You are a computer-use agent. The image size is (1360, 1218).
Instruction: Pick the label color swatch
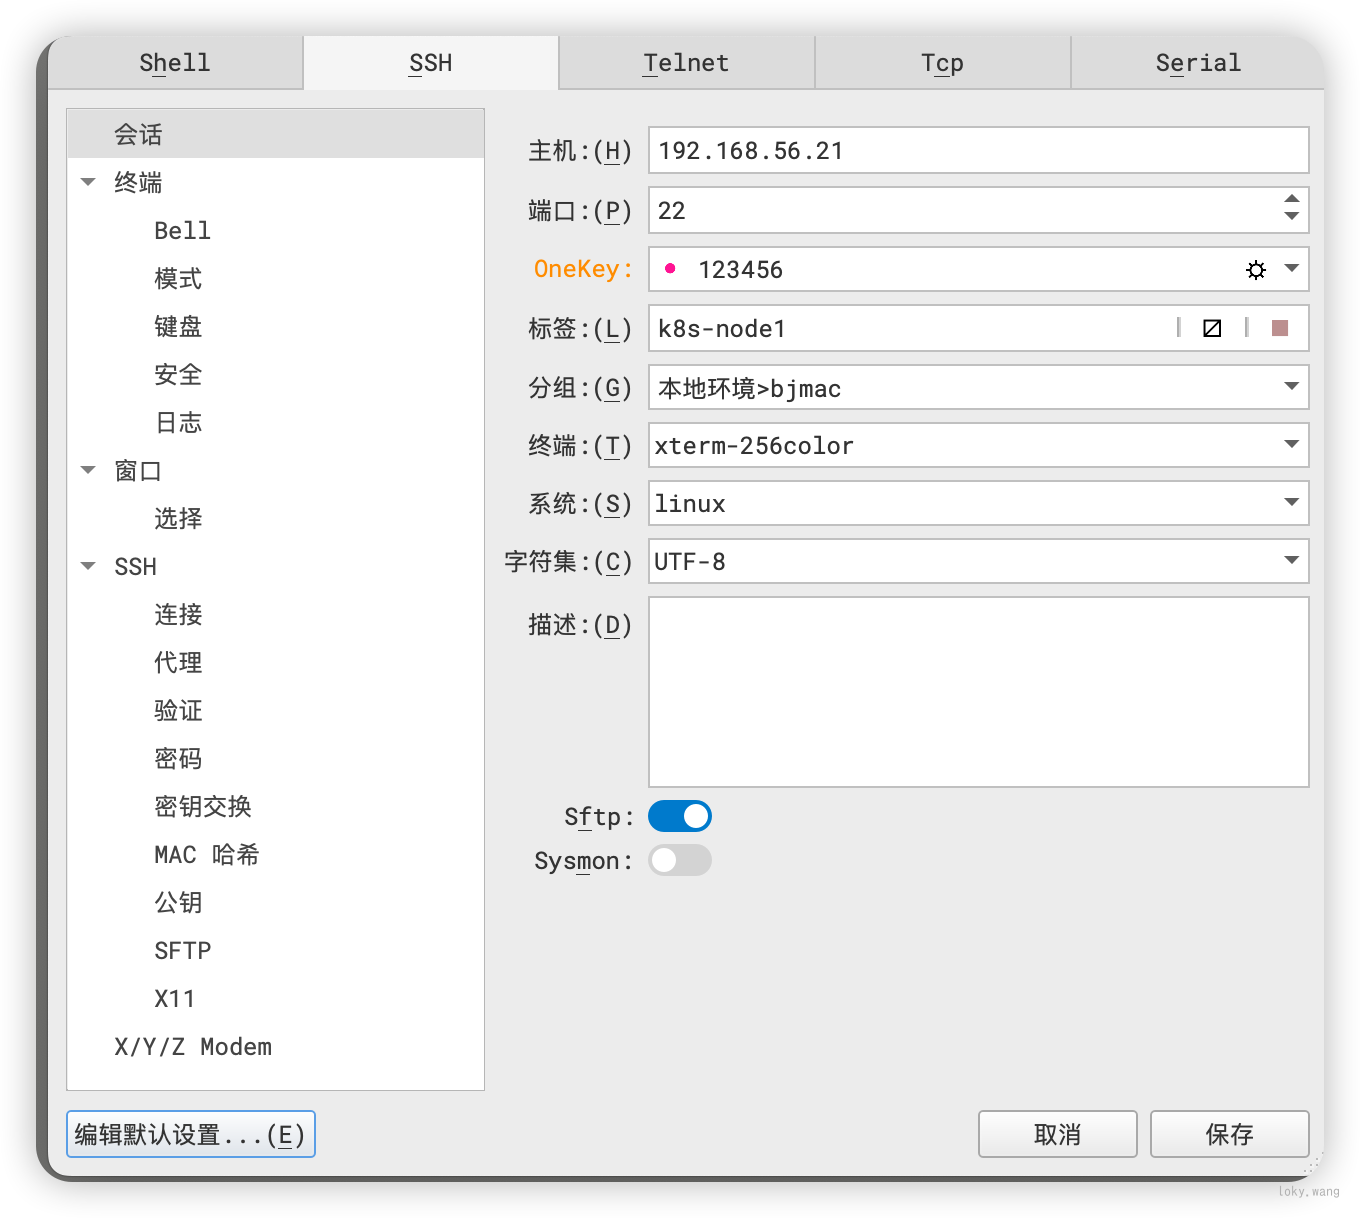click(1279, 328)
